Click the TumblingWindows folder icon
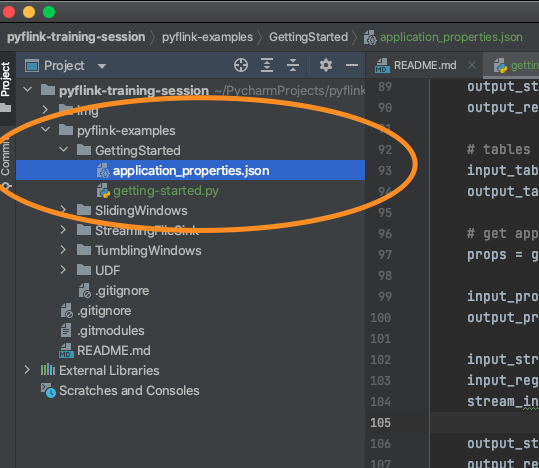The image size is (539, 468). pos(84,250)
